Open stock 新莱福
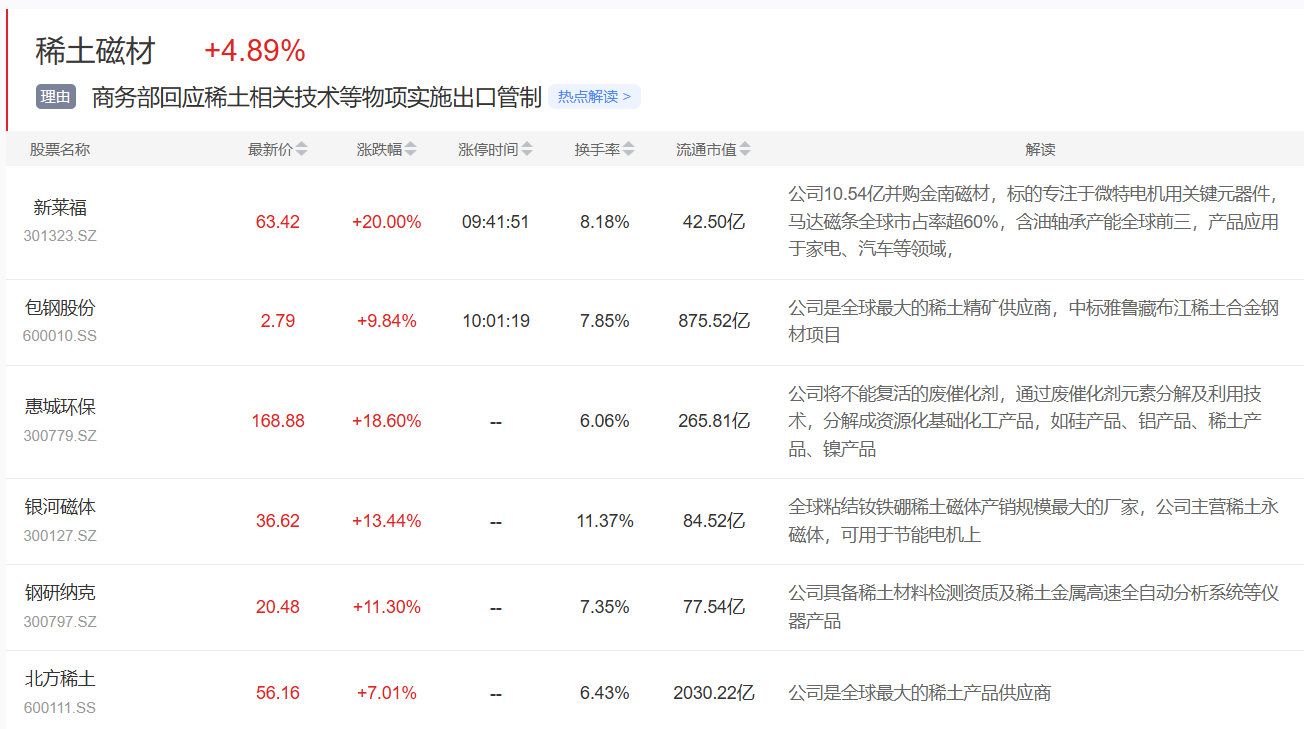The image size is (1304, 729). (x=60, y=207)
